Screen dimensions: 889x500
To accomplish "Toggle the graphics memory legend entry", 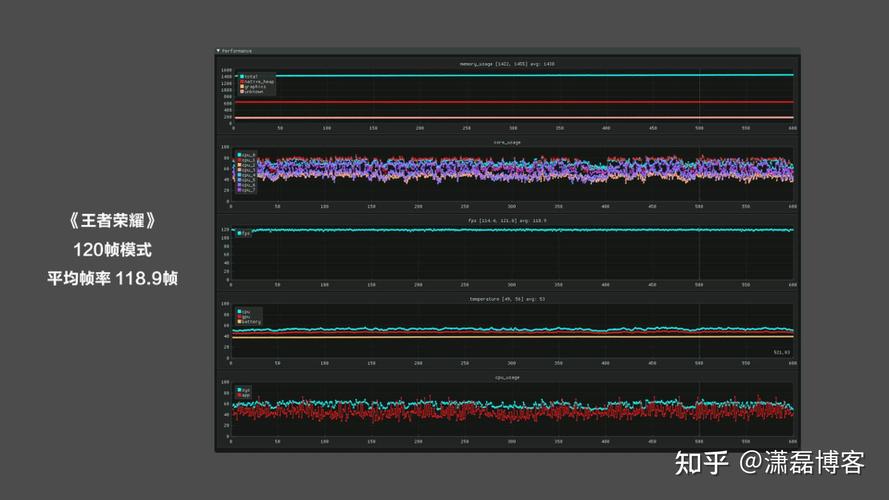I will [x=253, y=87].
